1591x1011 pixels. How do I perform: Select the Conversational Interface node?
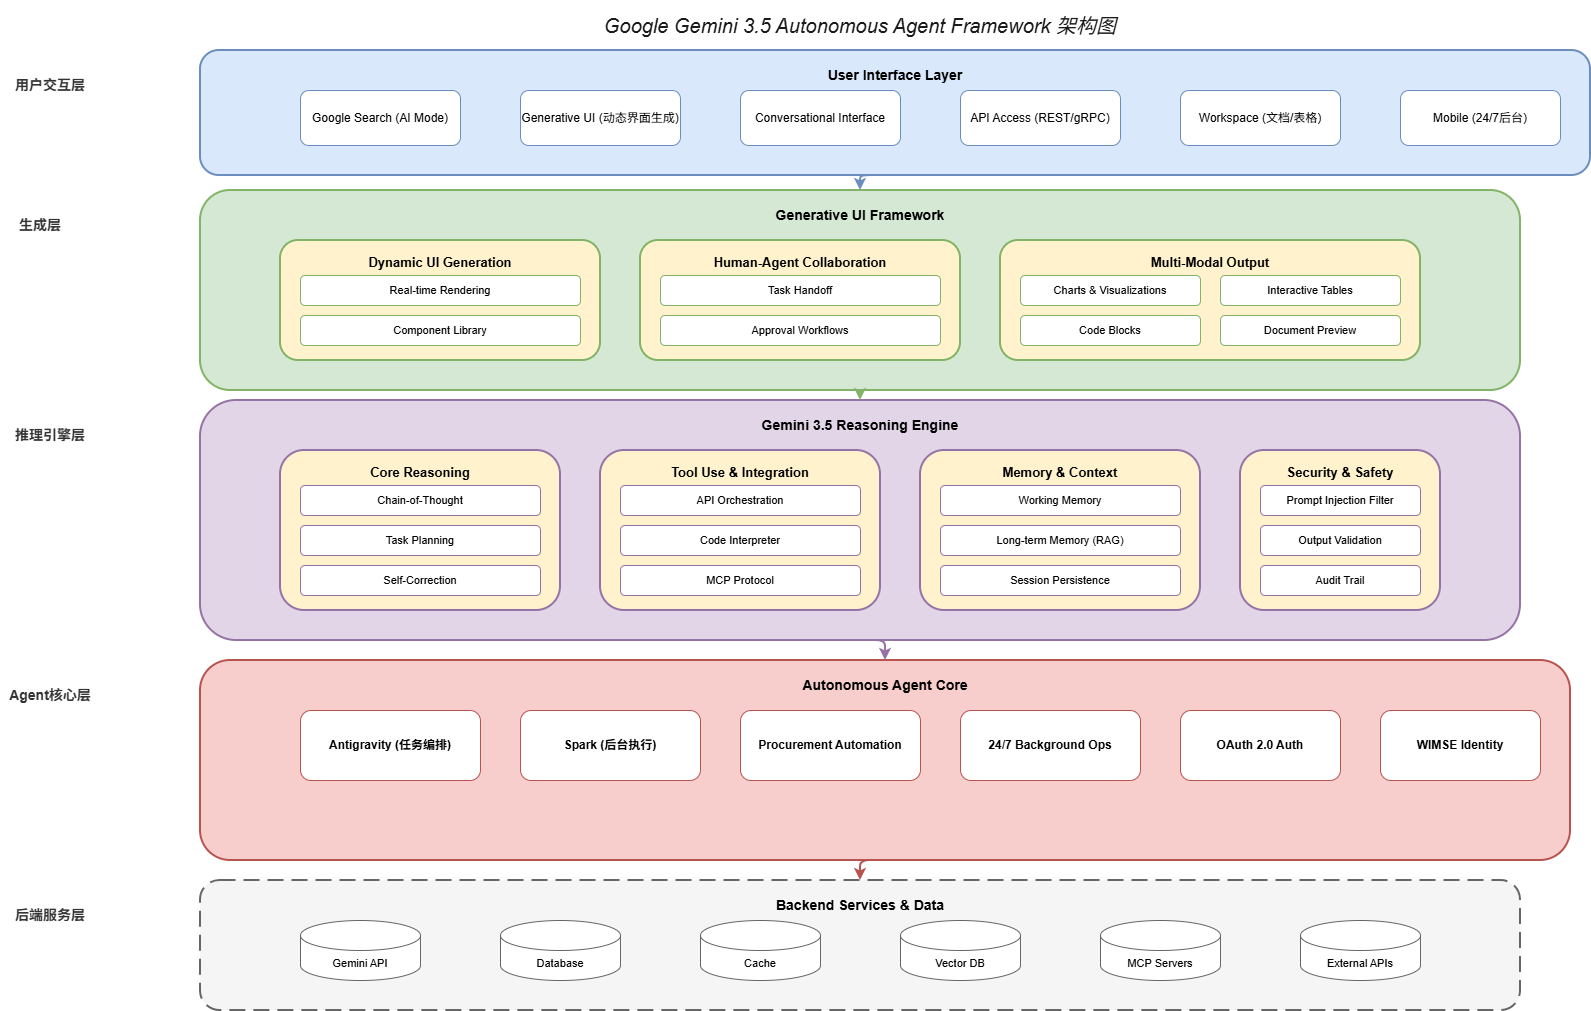tap(820, 118)
